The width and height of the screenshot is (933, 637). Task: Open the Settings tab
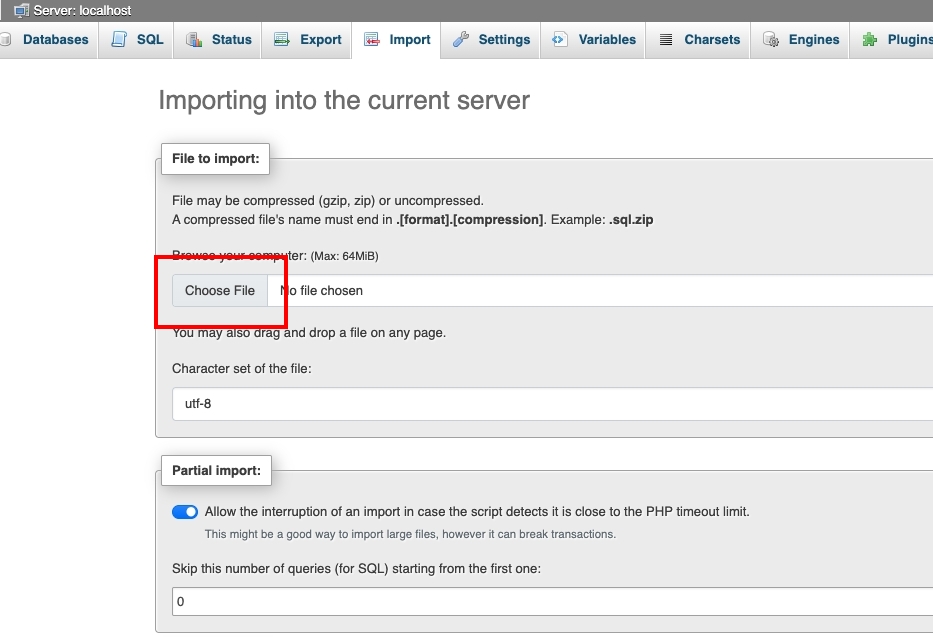(490, 40)
